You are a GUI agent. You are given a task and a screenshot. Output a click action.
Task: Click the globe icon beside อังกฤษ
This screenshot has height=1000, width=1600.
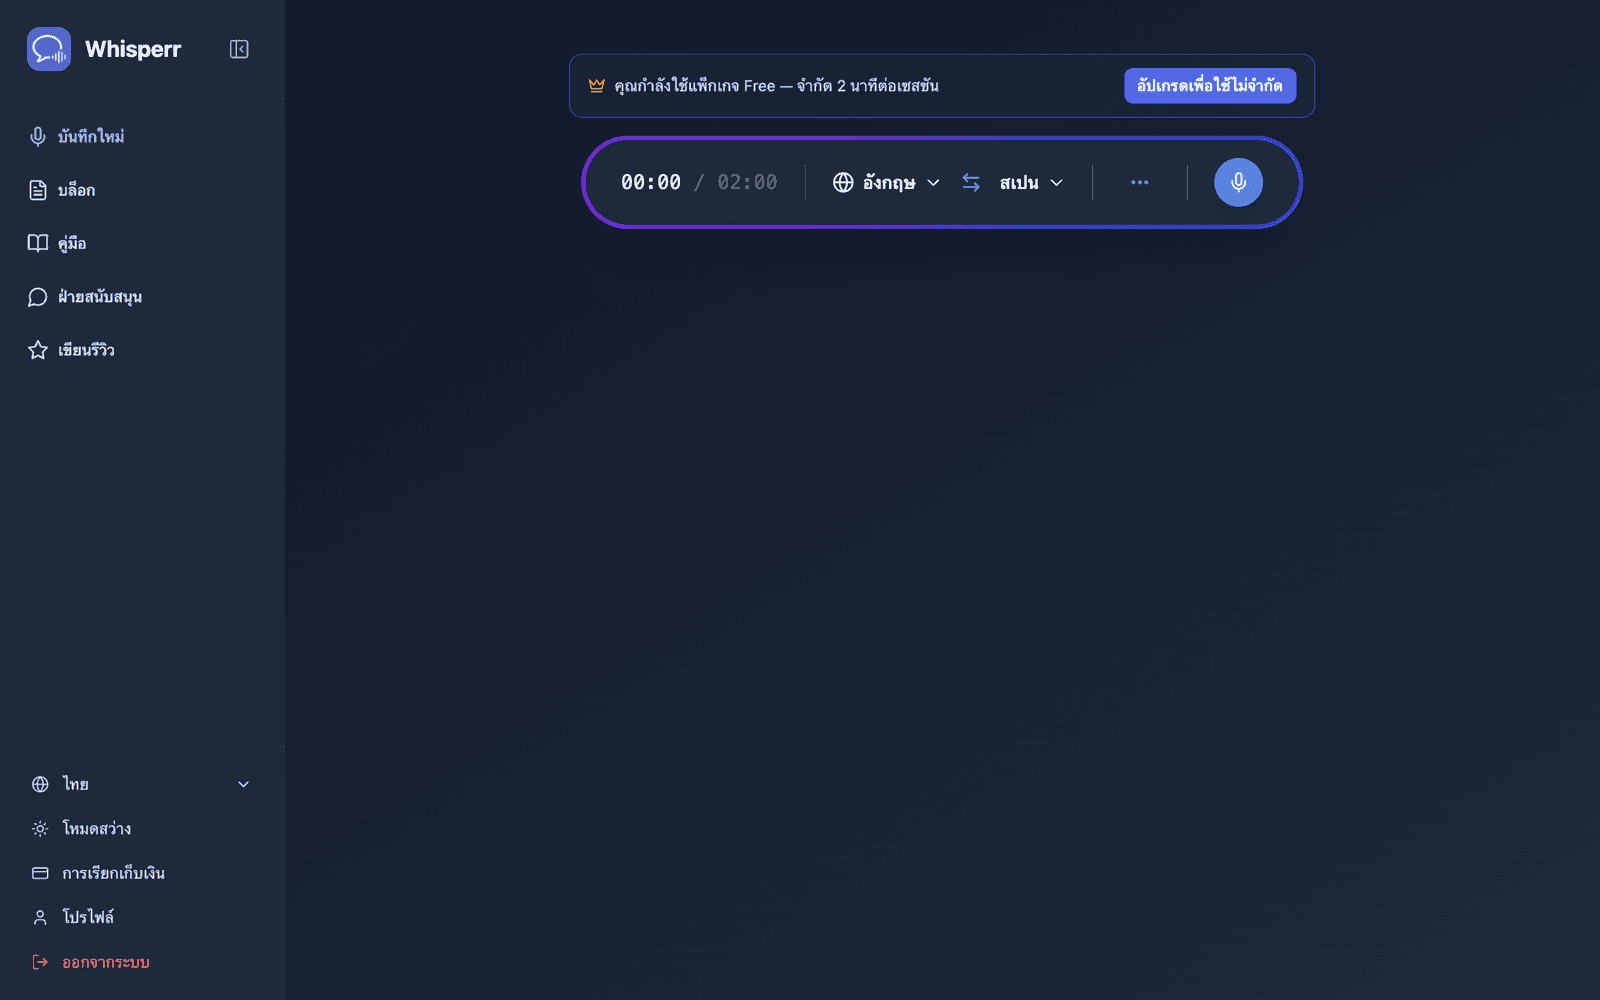(843, 182)
